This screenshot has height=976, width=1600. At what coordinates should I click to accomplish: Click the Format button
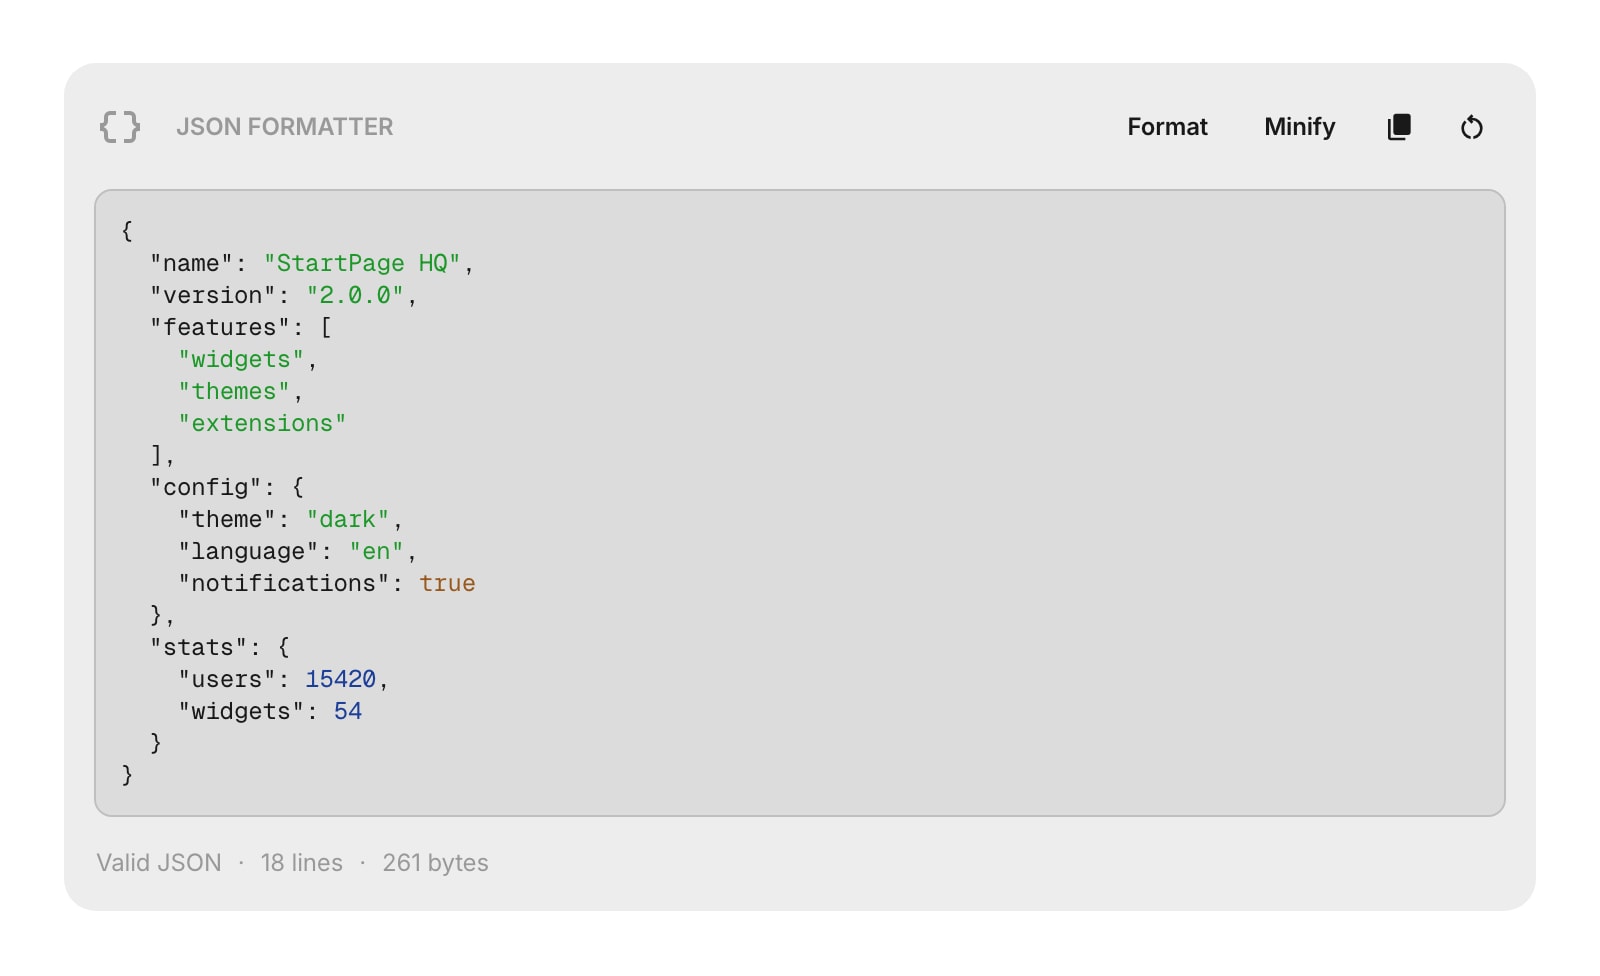[1167, 127]
